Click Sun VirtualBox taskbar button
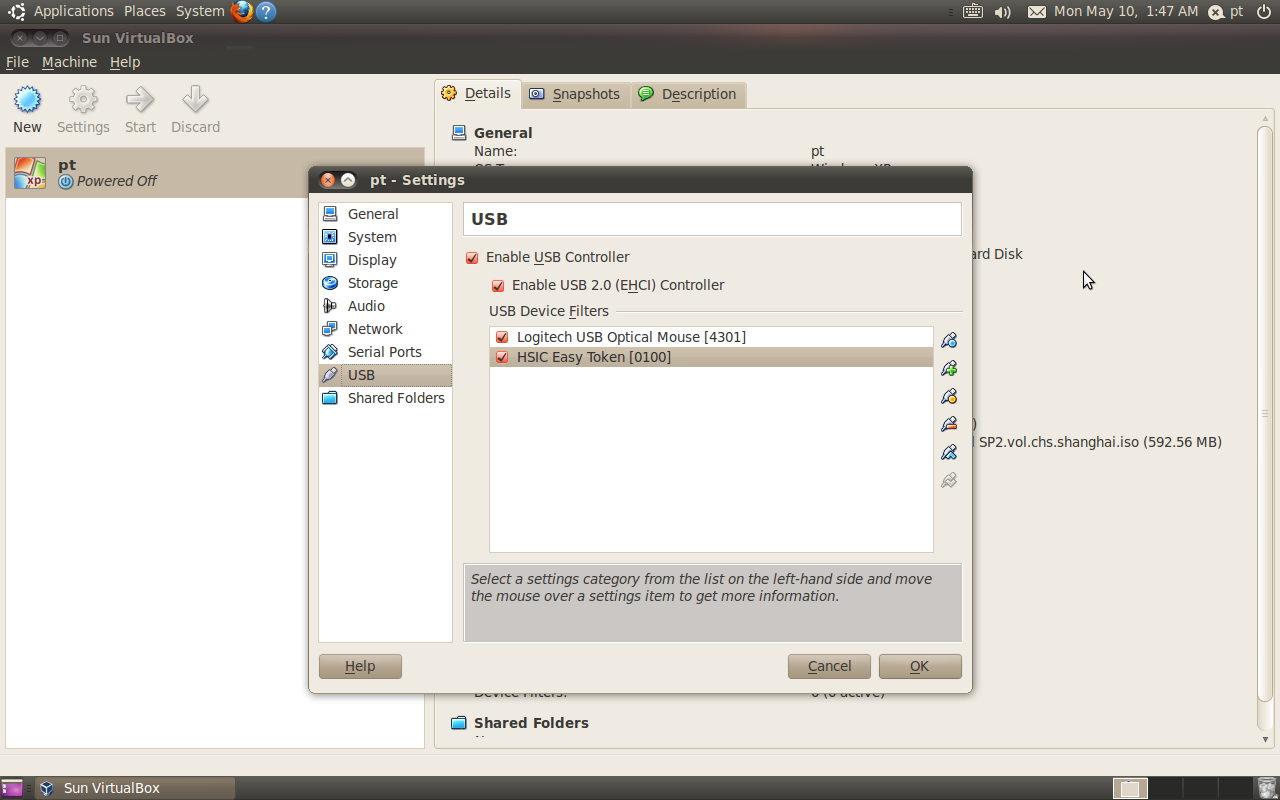 pos(135,788)
